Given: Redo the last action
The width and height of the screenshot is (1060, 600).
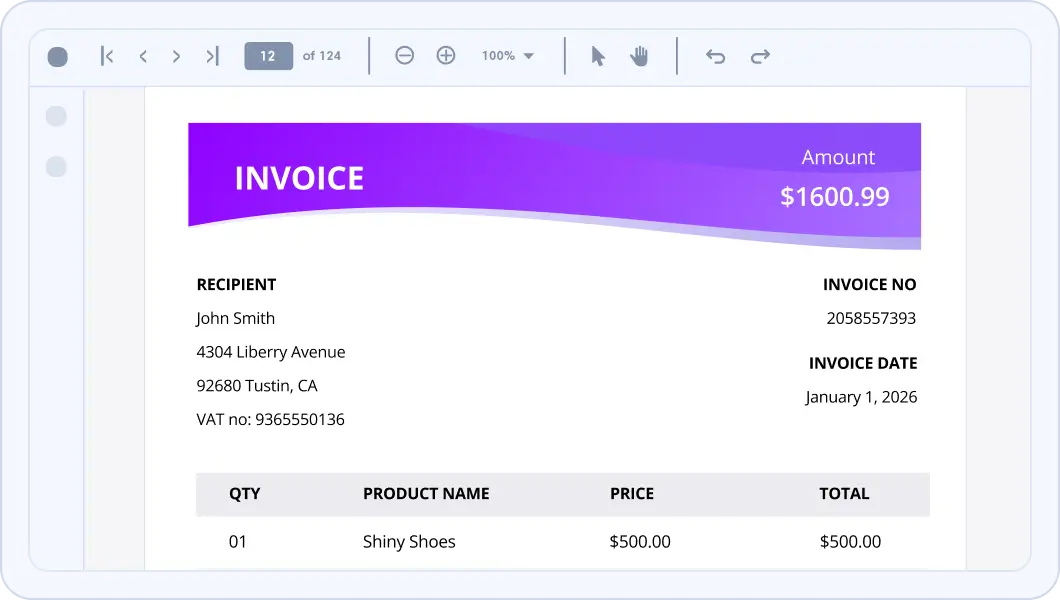Looking at the screenshot, I should 760,56.
